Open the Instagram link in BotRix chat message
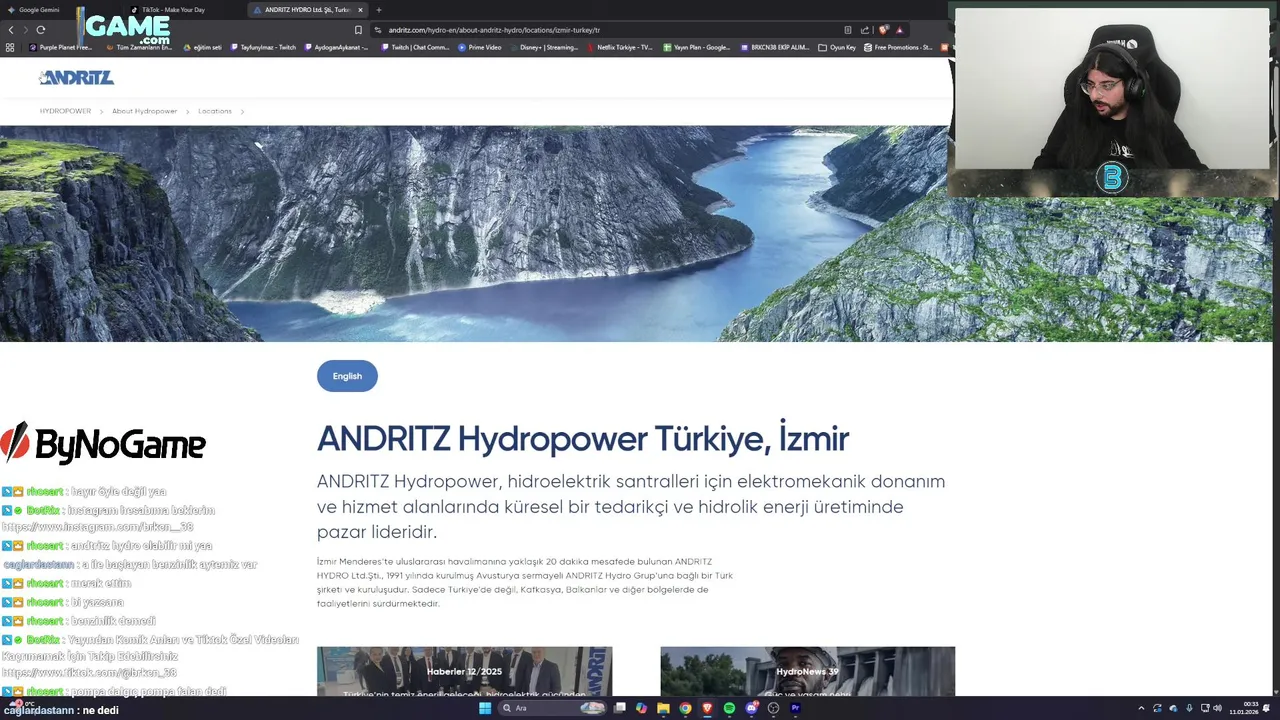Viewport: 1280px width, 720px height. click(97, 527)
